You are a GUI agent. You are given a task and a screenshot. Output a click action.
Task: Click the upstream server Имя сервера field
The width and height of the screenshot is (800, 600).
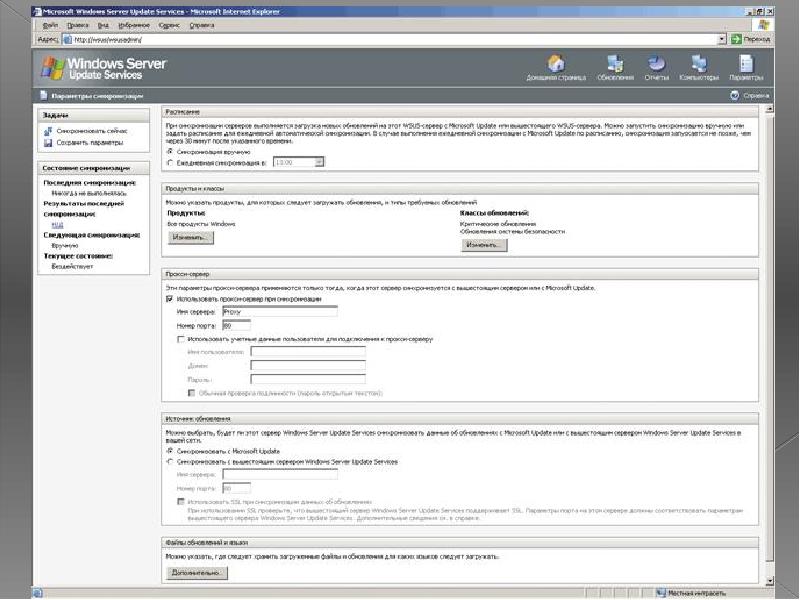(280, 474)
